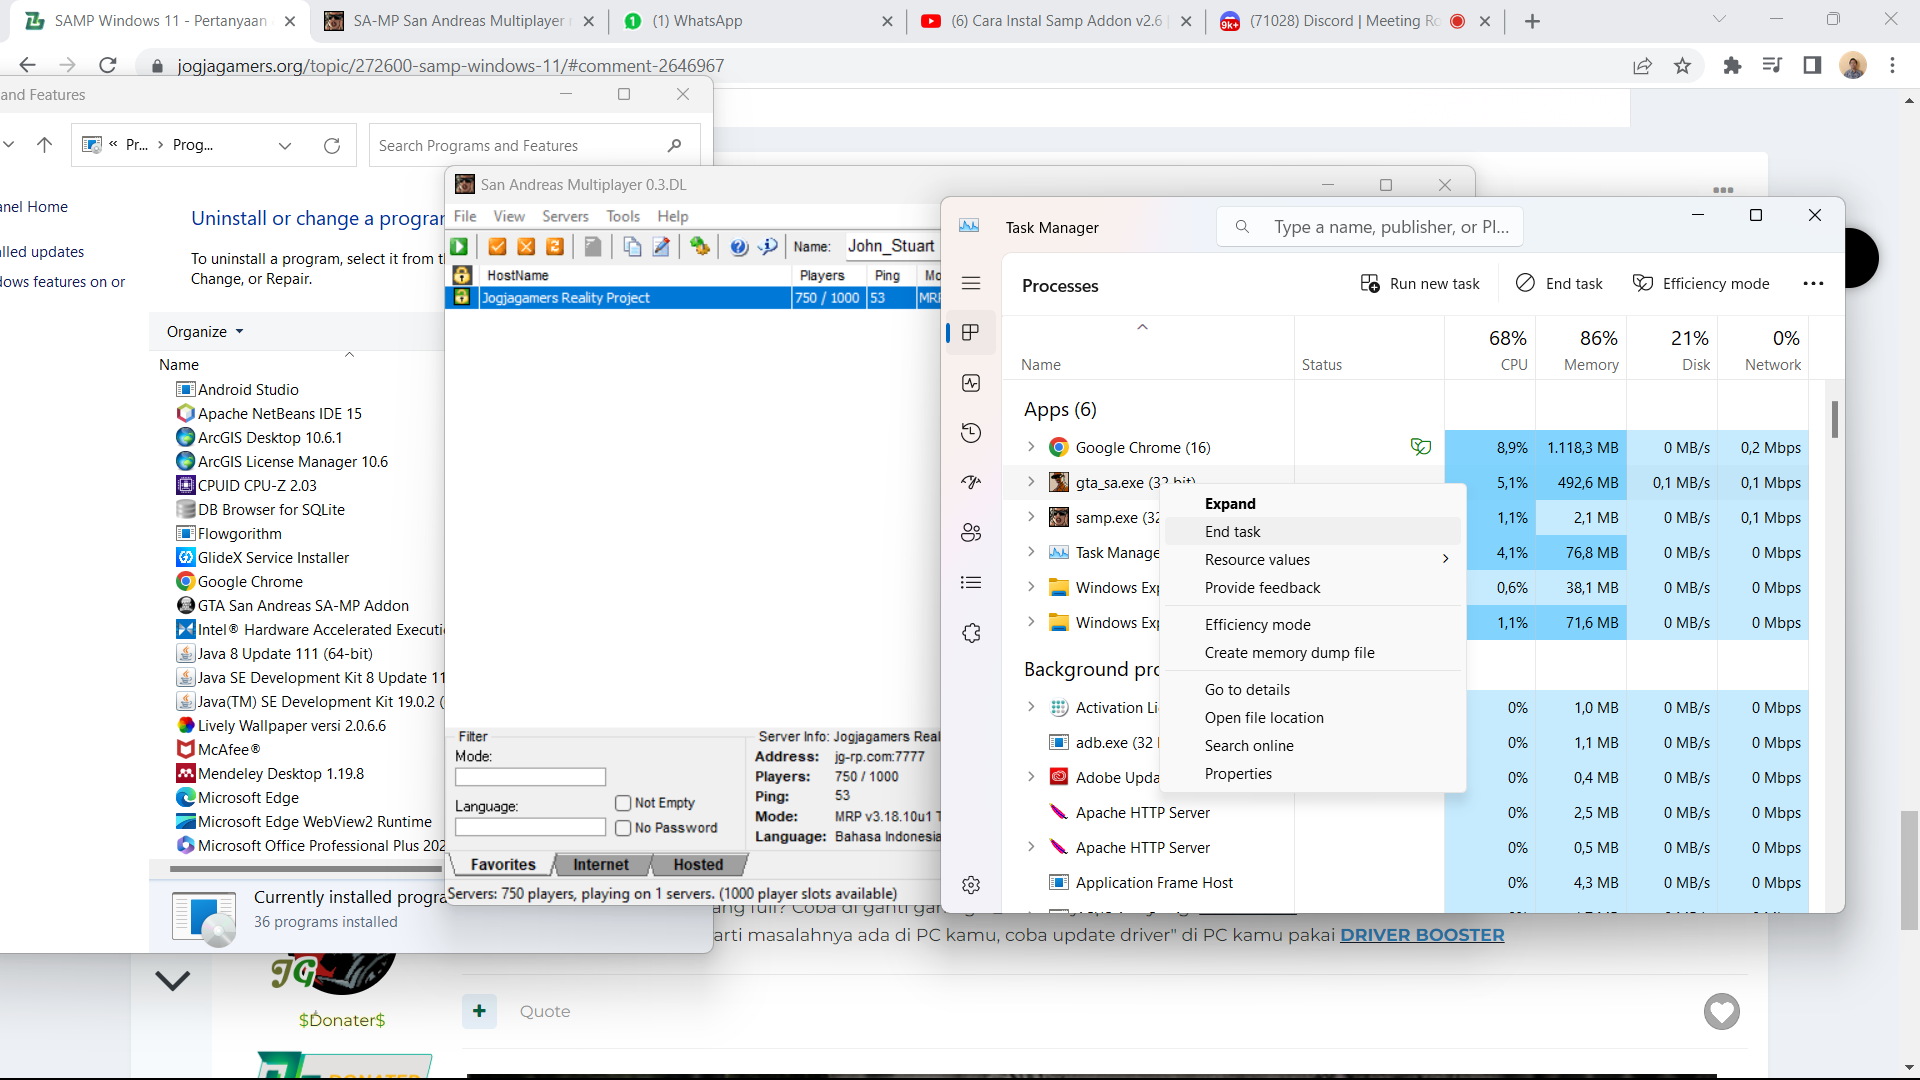Follow the DRIVER BOOSTER link
This screenshot has height=1080, width=1920.
pyautogui.click(x=1421, y=935)
